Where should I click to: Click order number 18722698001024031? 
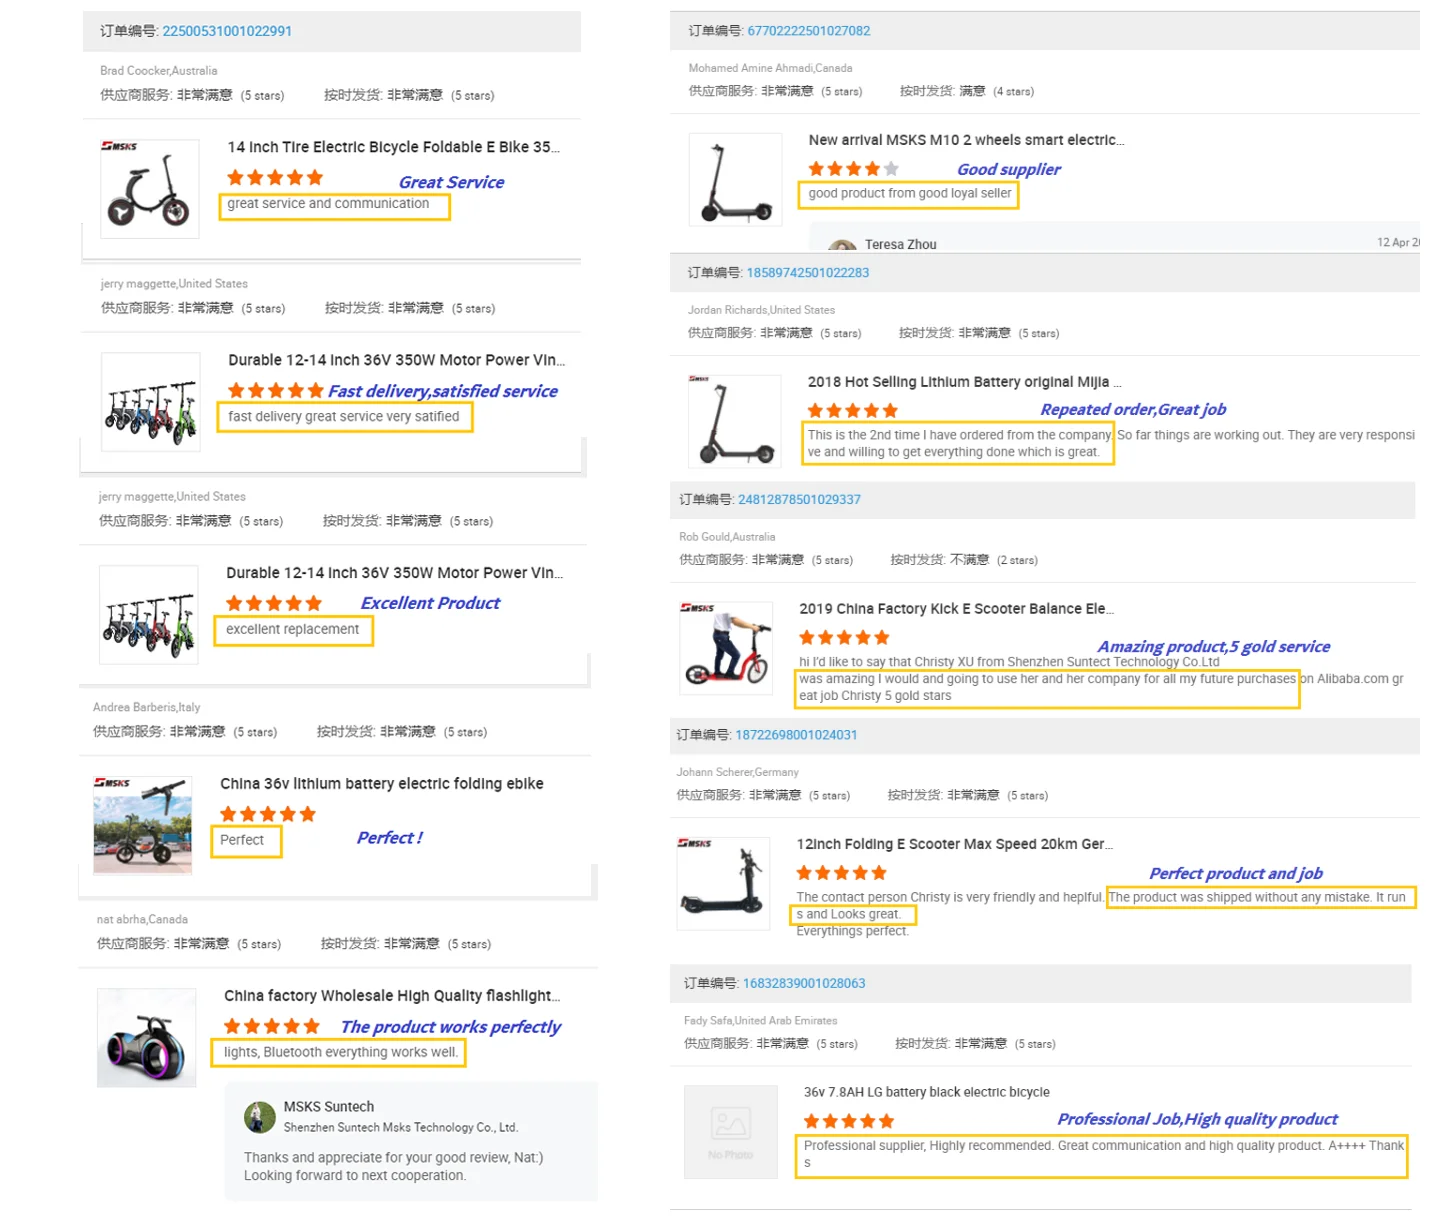click(x=796, y=734)
